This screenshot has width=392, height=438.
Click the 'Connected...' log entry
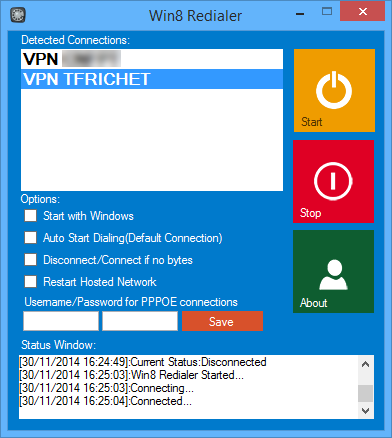(105, 401)
